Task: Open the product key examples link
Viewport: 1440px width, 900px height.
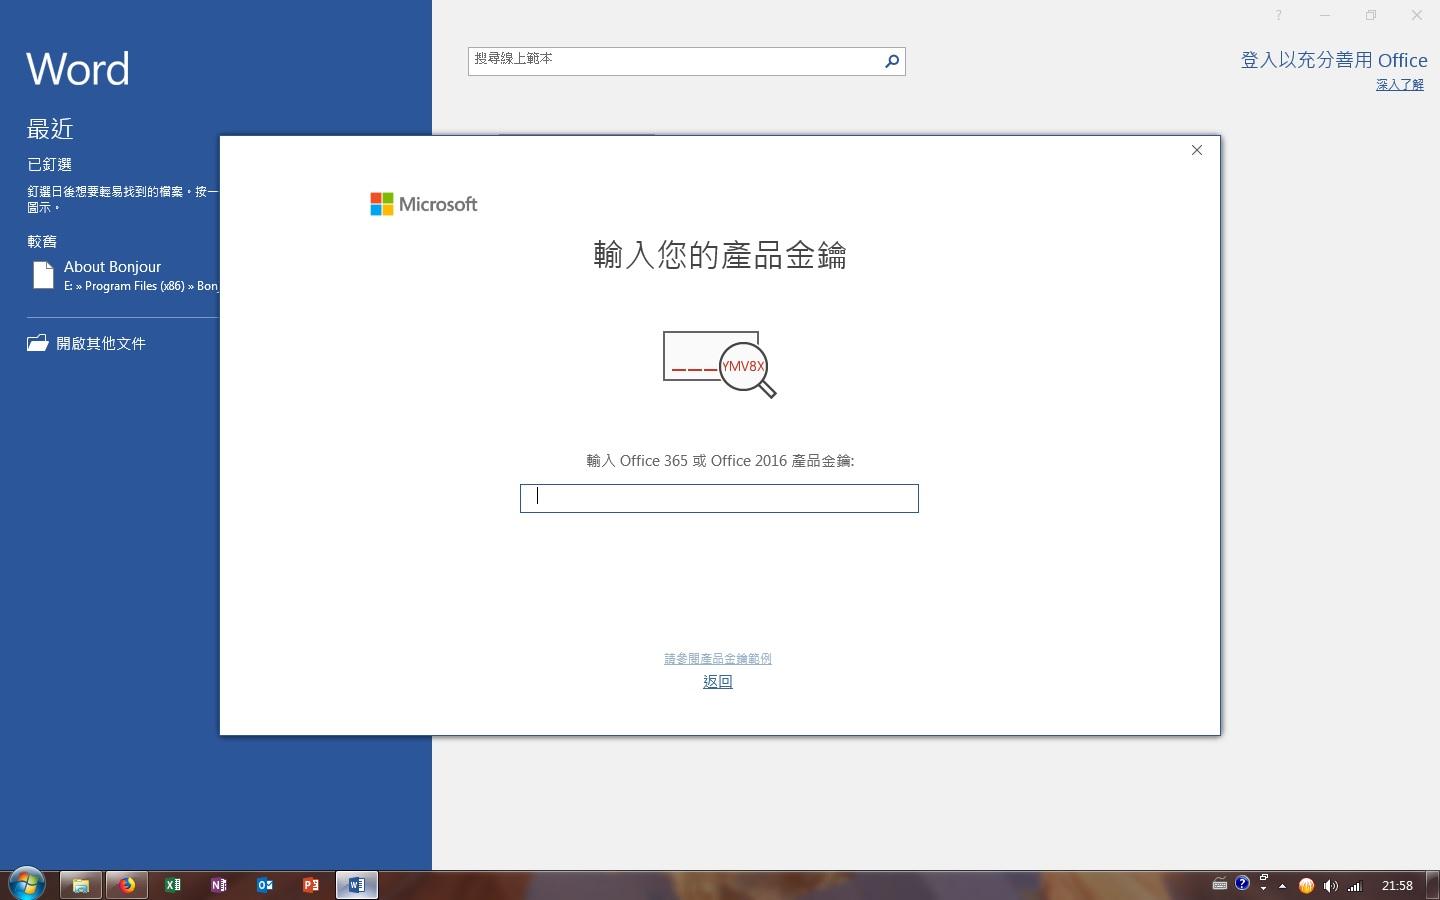Action: click(718, 658)
